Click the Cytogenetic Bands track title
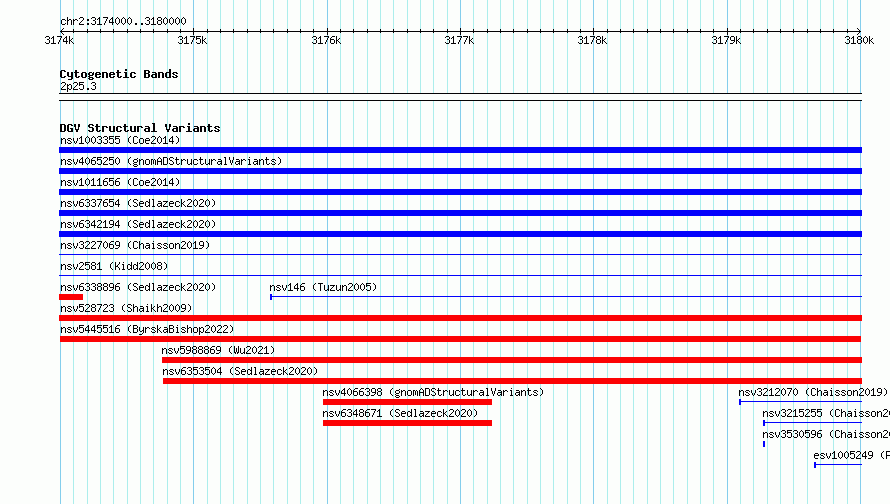890x504 pixels. (119, 74)
